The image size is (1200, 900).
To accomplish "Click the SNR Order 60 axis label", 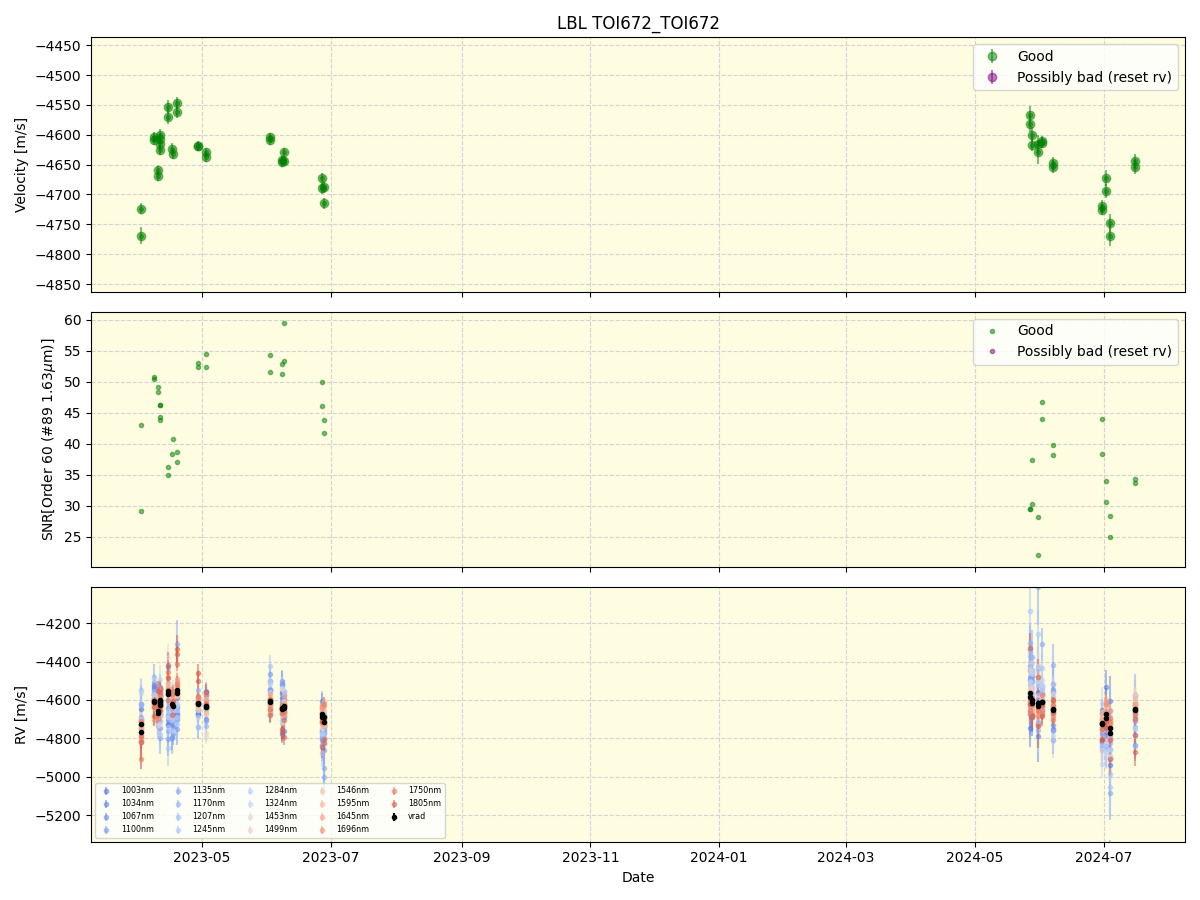I will 48,439.
